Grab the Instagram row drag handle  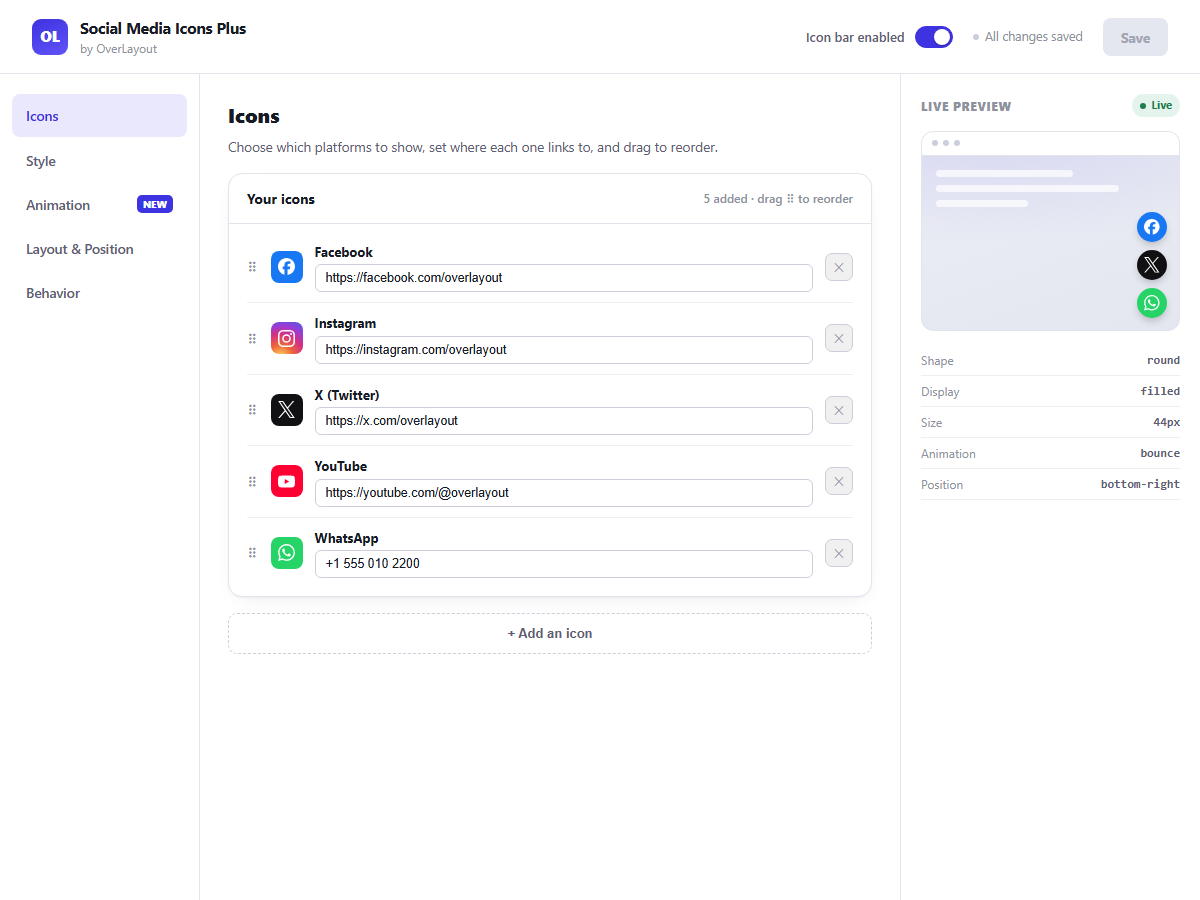point(252,338)
